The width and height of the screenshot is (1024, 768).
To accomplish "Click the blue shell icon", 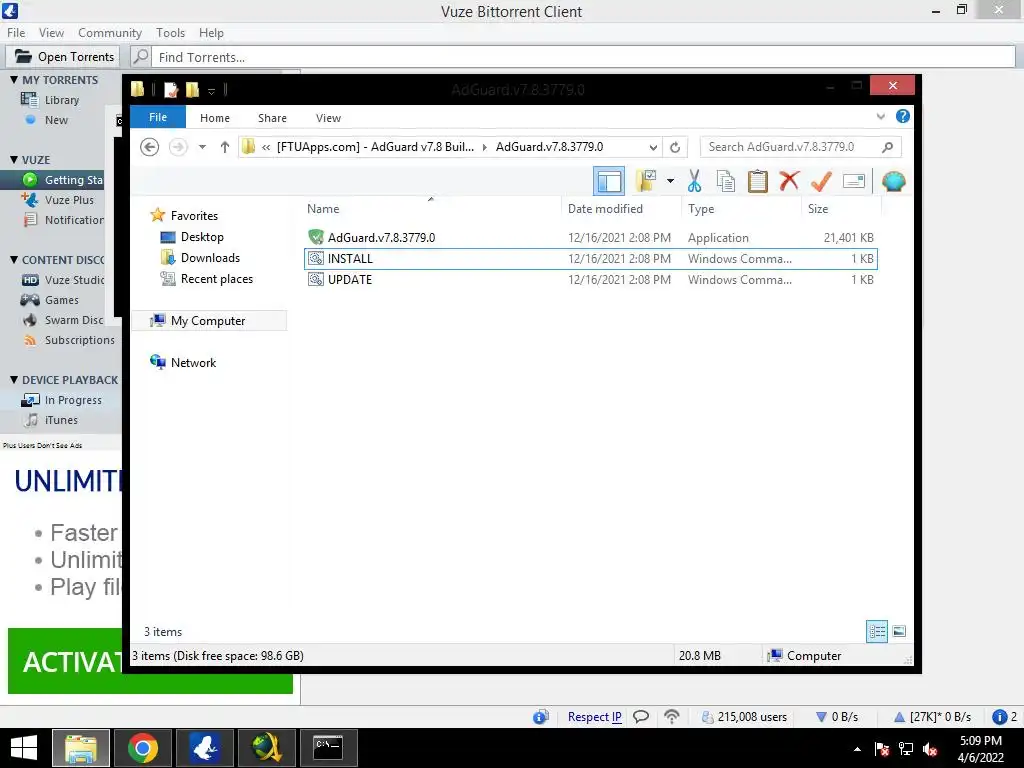I will [893, 181].
